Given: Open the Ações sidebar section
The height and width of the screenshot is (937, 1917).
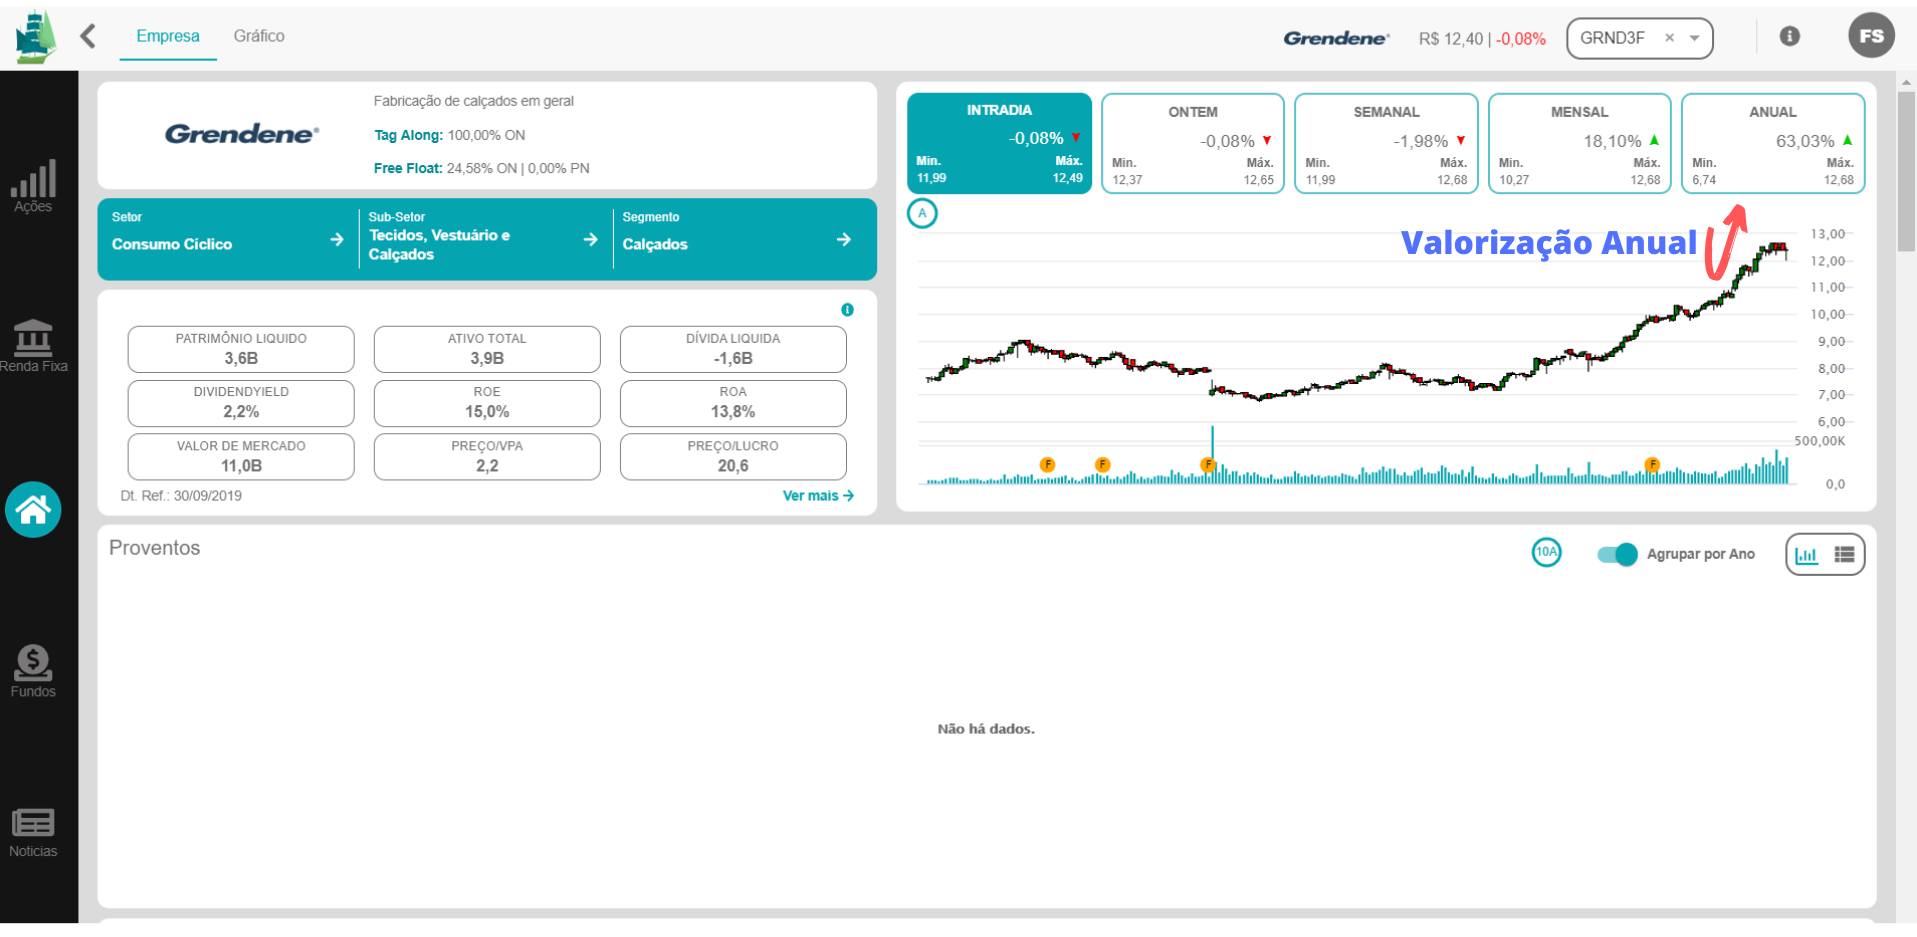Looking at the screenshot, I should point(33,186).
